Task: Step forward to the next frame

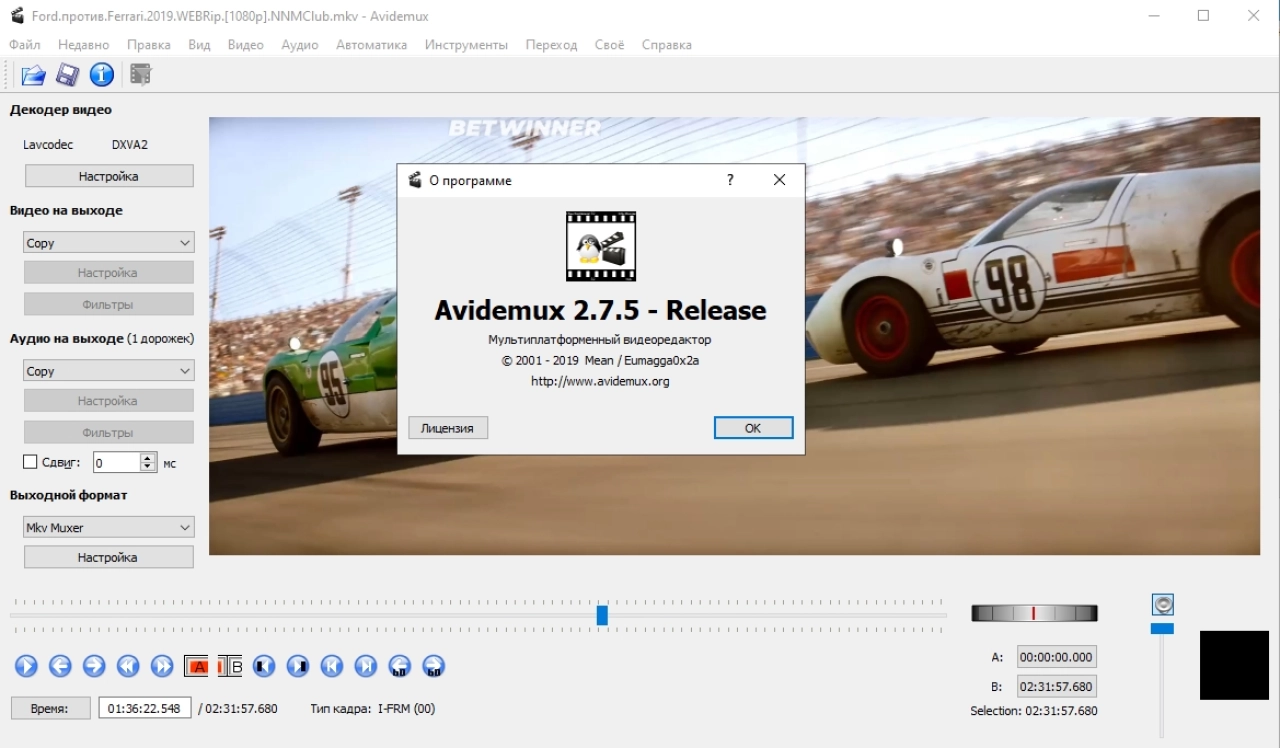Action: pos(94,666)
